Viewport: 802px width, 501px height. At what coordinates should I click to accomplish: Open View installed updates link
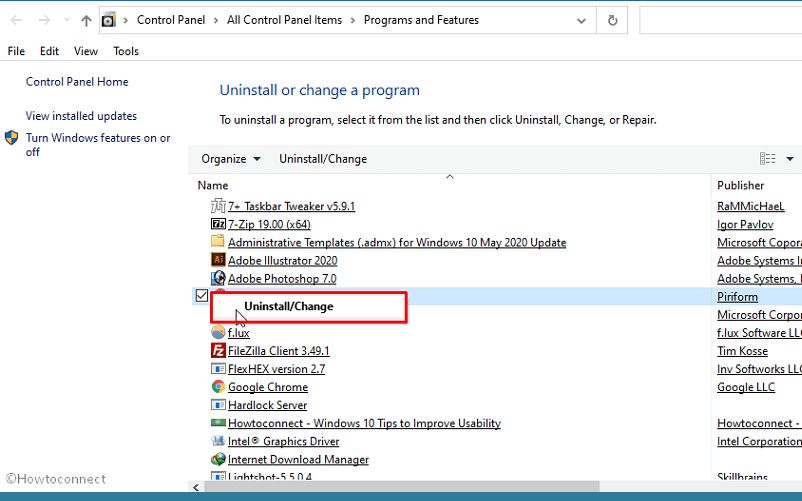[81, 116]
